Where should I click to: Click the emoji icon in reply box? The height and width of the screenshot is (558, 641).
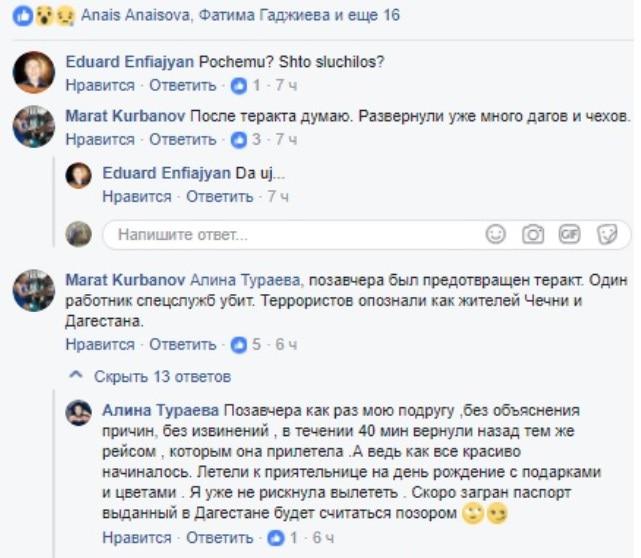tap(495, 235)
